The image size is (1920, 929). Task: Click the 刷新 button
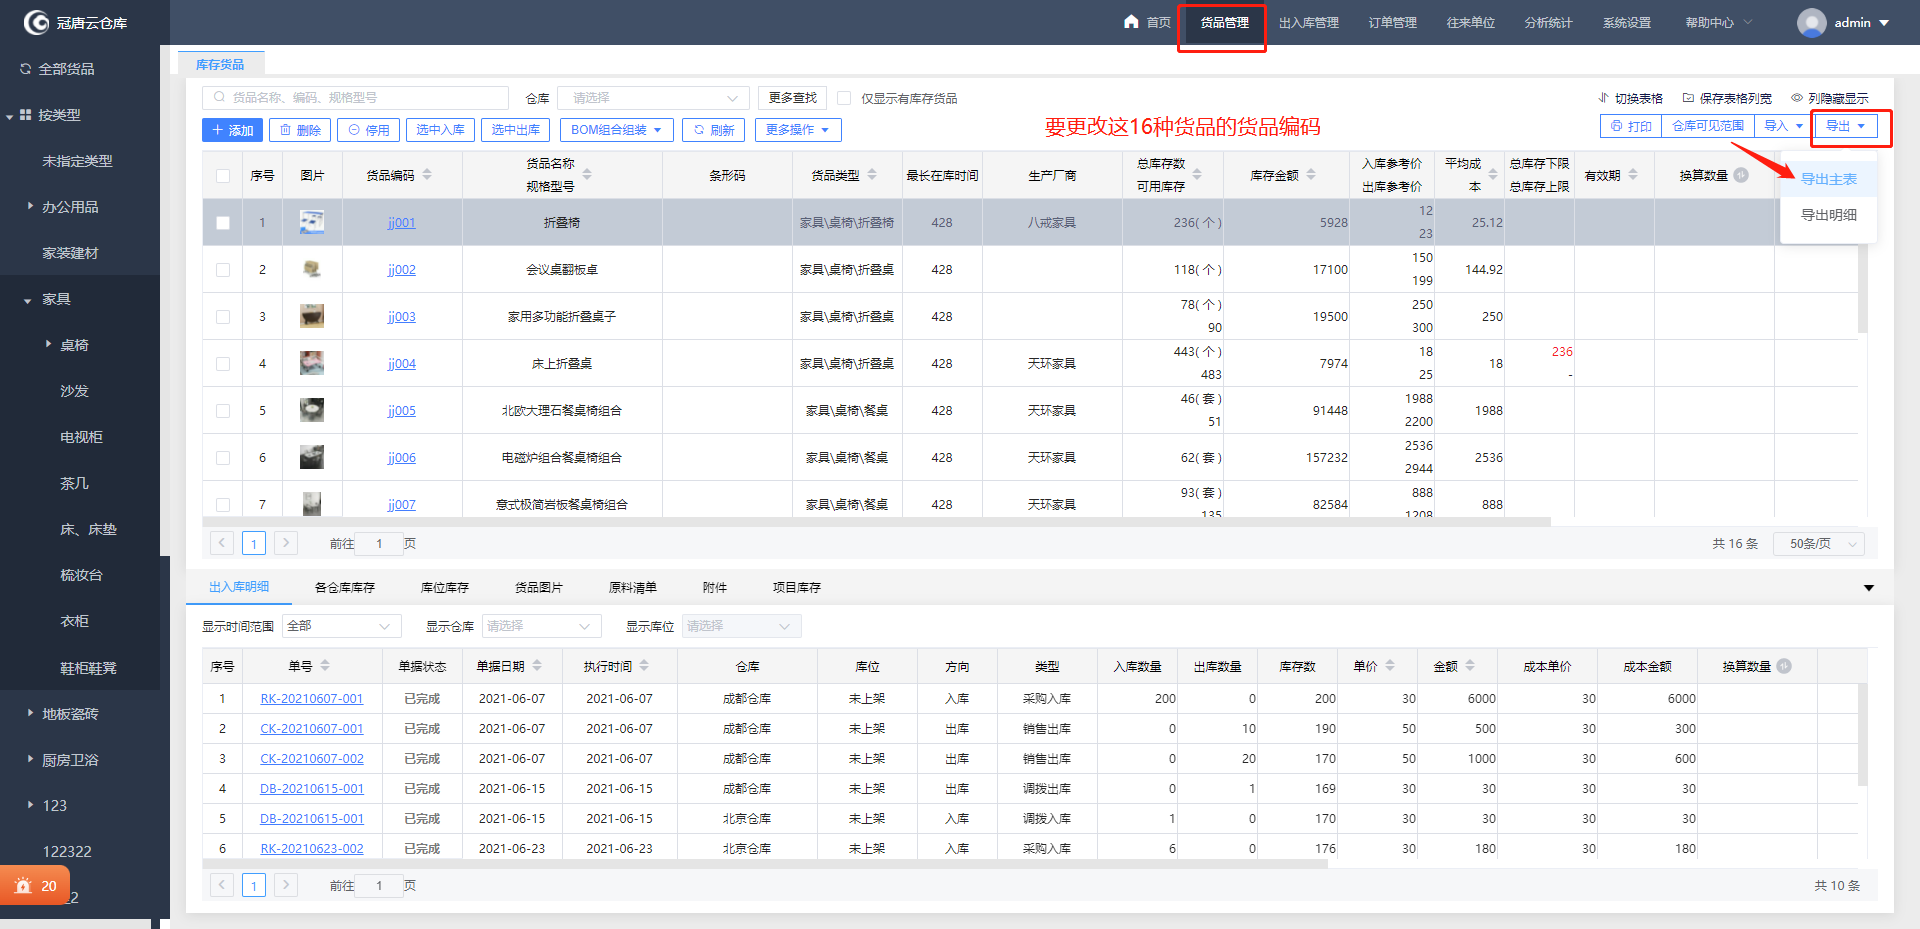(714, 130)
